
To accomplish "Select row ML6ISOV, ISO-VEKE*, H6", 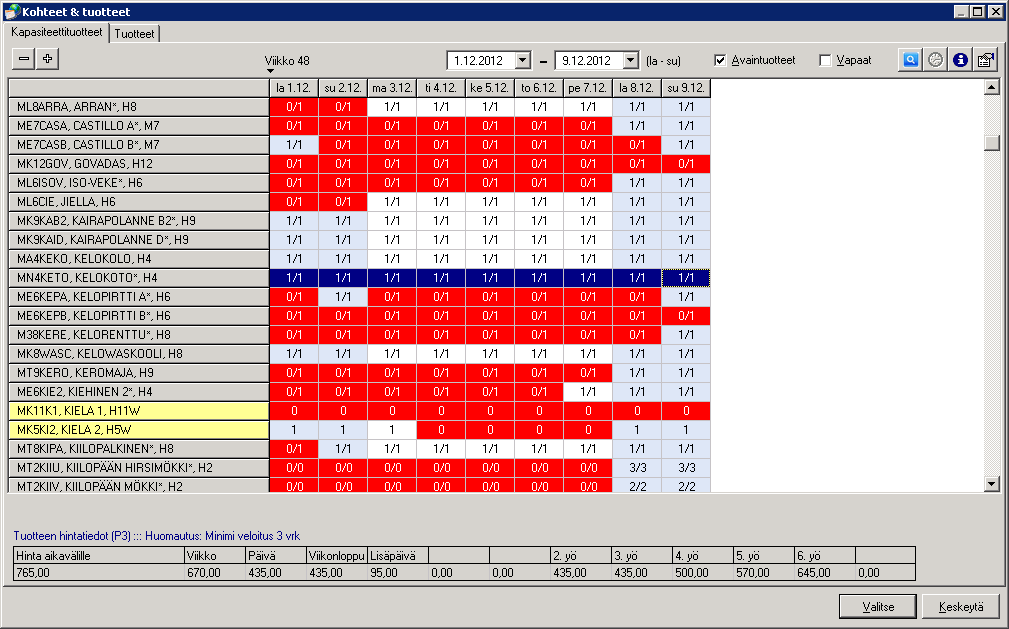I will (x=139, y=183).
